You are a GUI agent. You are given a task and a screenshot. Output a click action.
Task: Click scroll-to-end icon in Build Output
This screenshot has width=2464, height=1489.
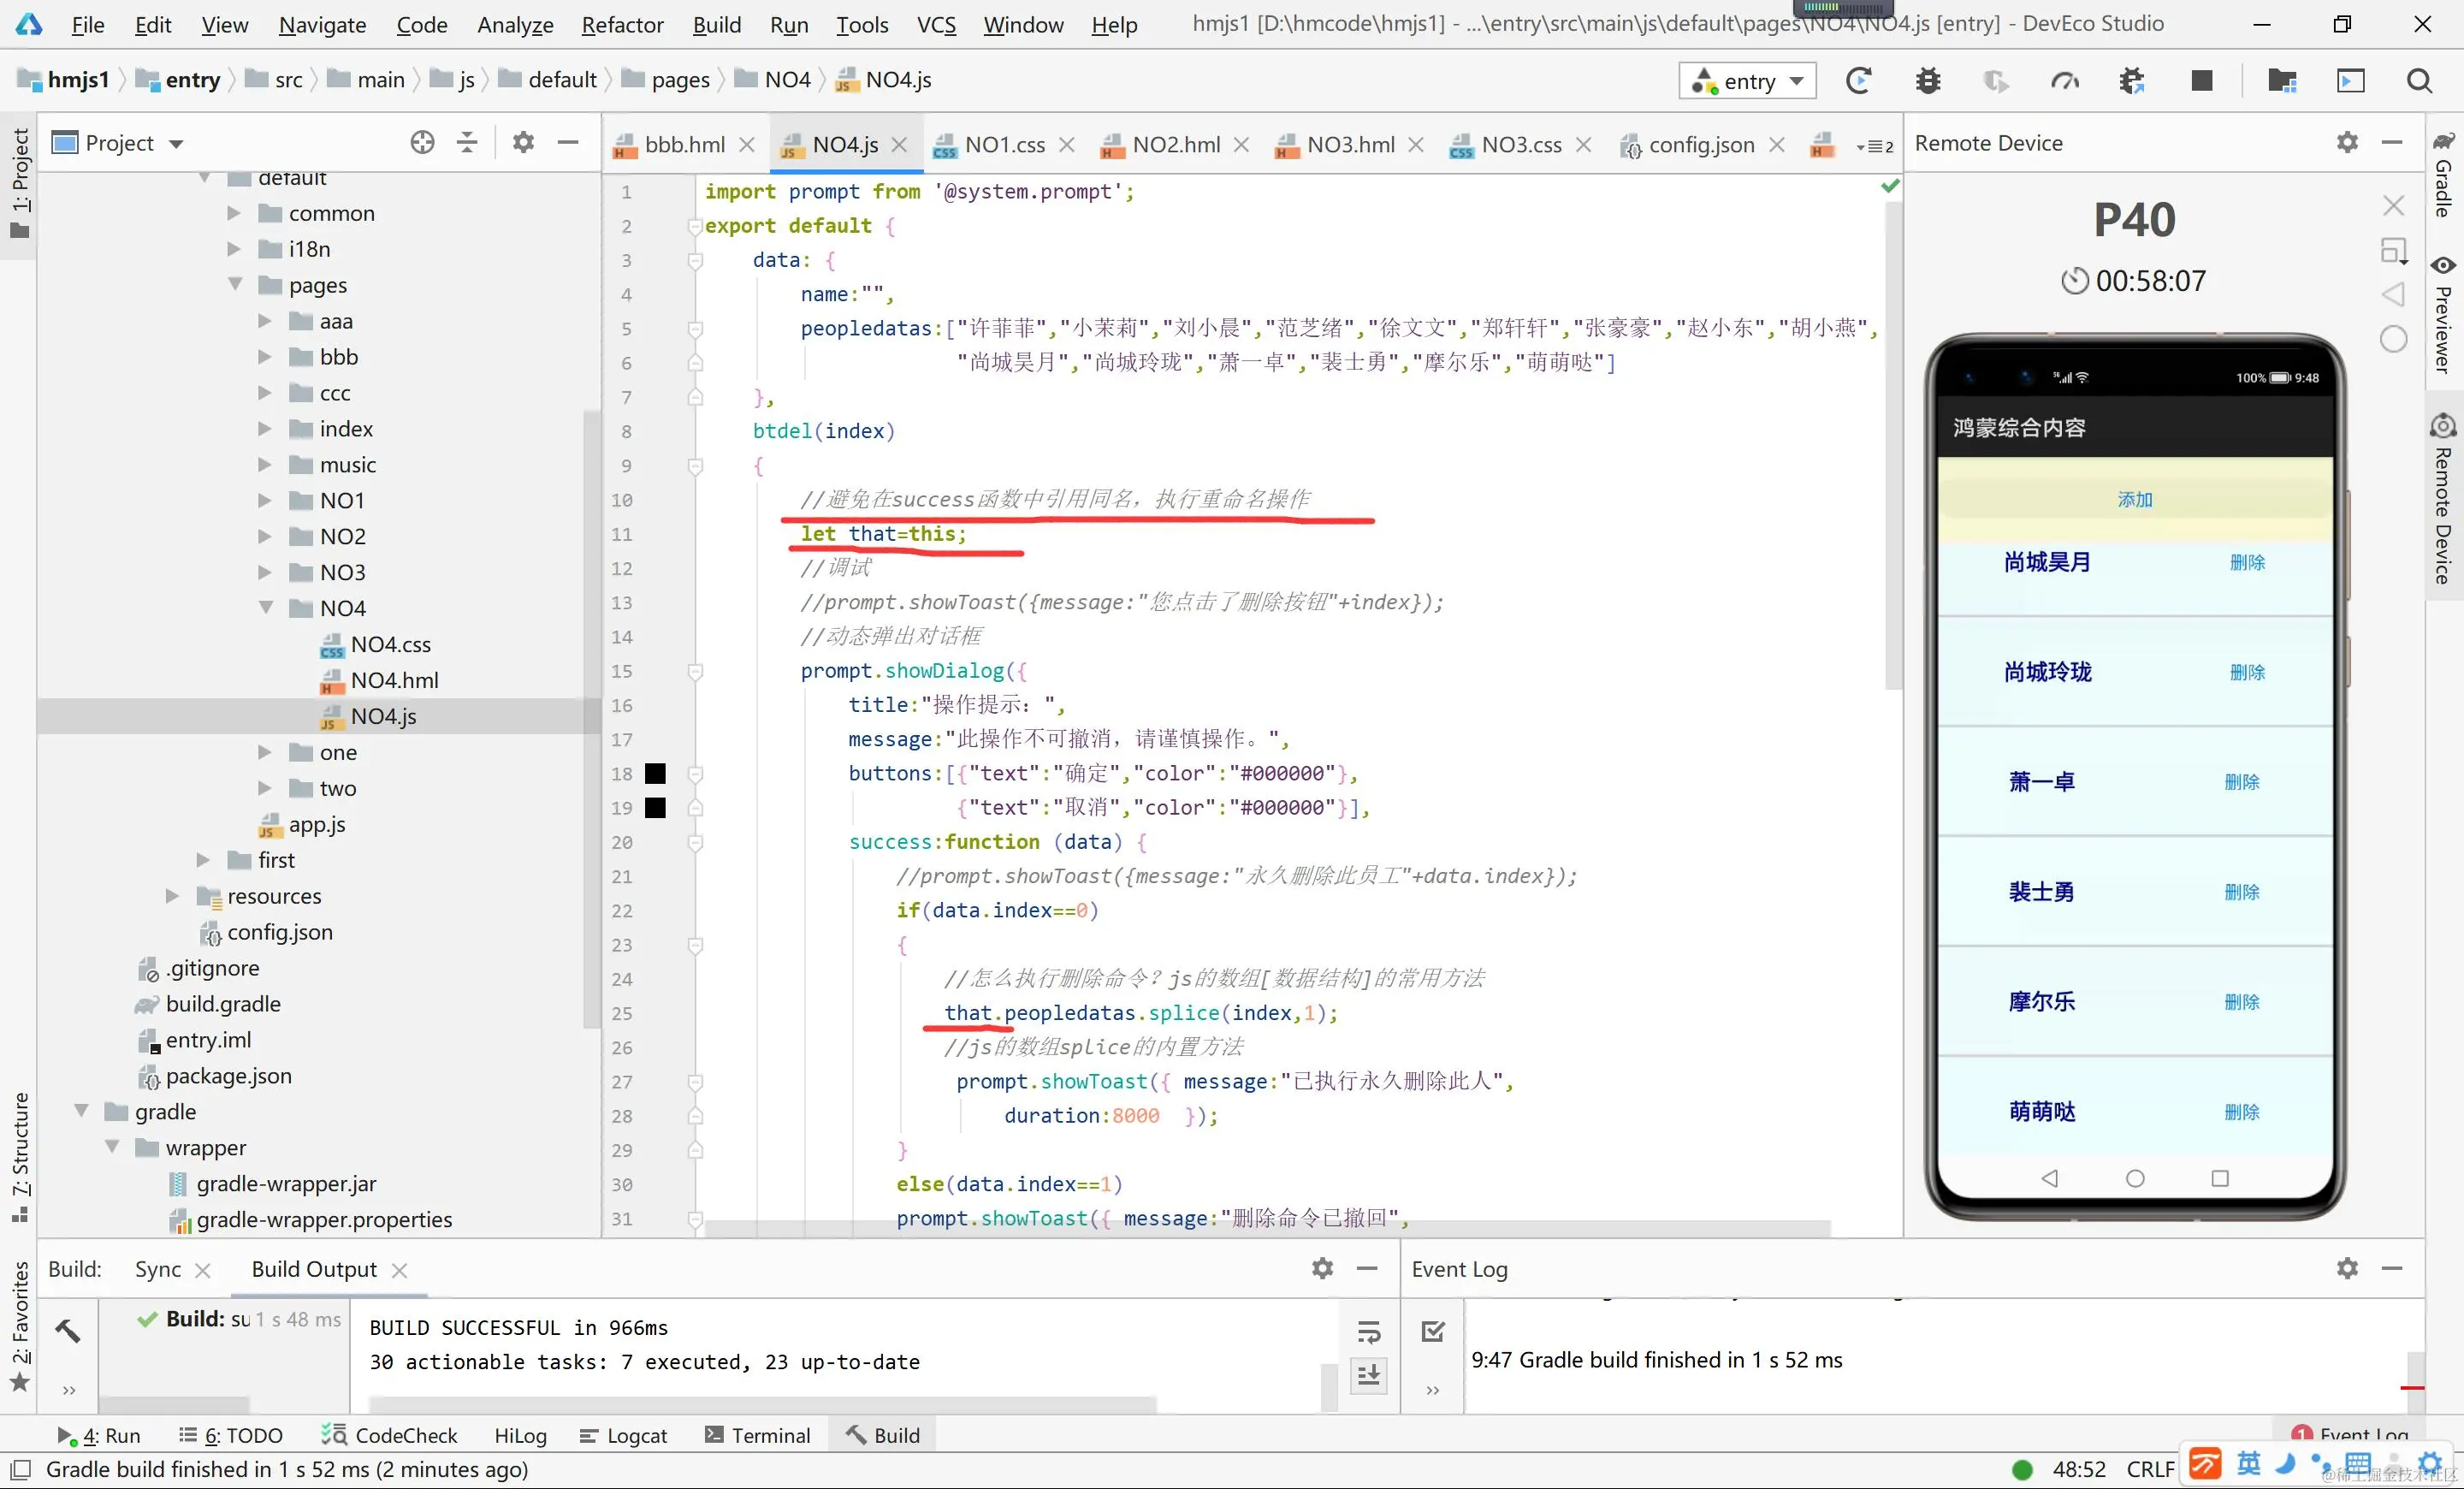point(1369,1375)
